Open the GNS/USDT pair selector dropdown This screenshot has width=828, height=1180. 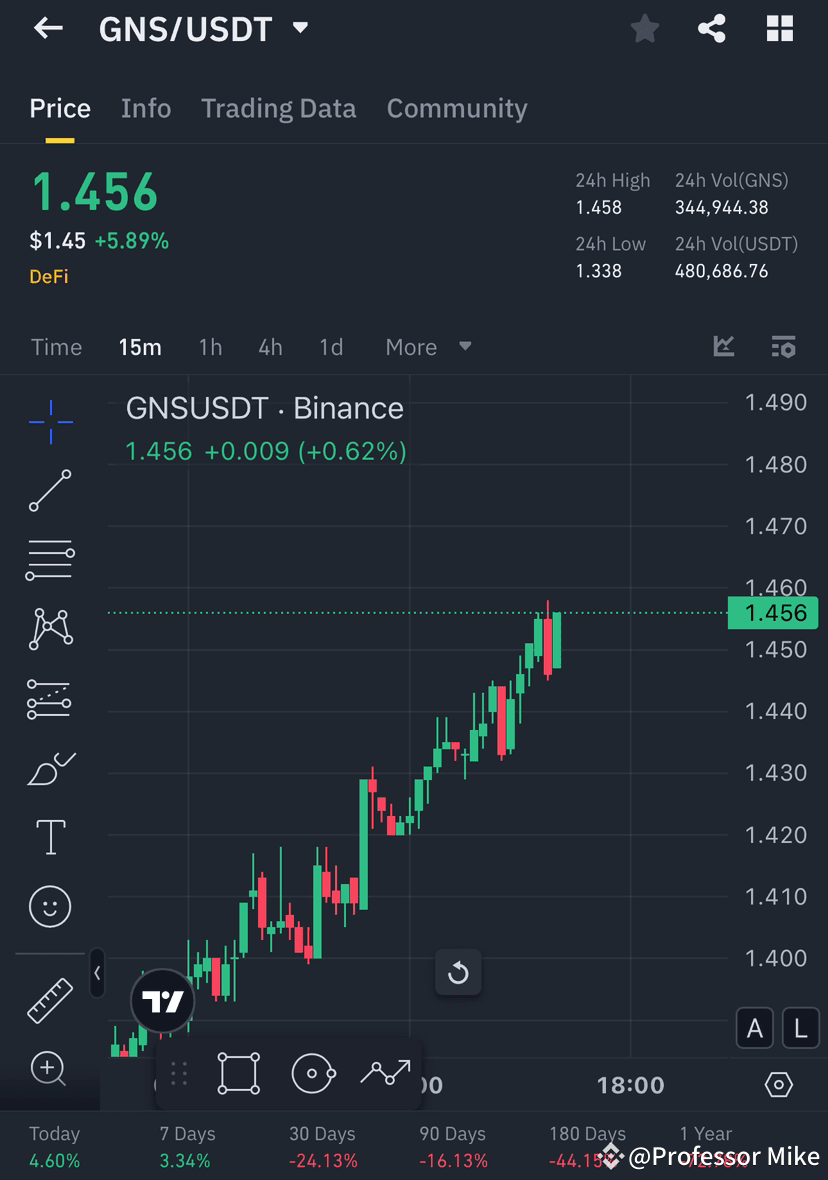(299, 28)
